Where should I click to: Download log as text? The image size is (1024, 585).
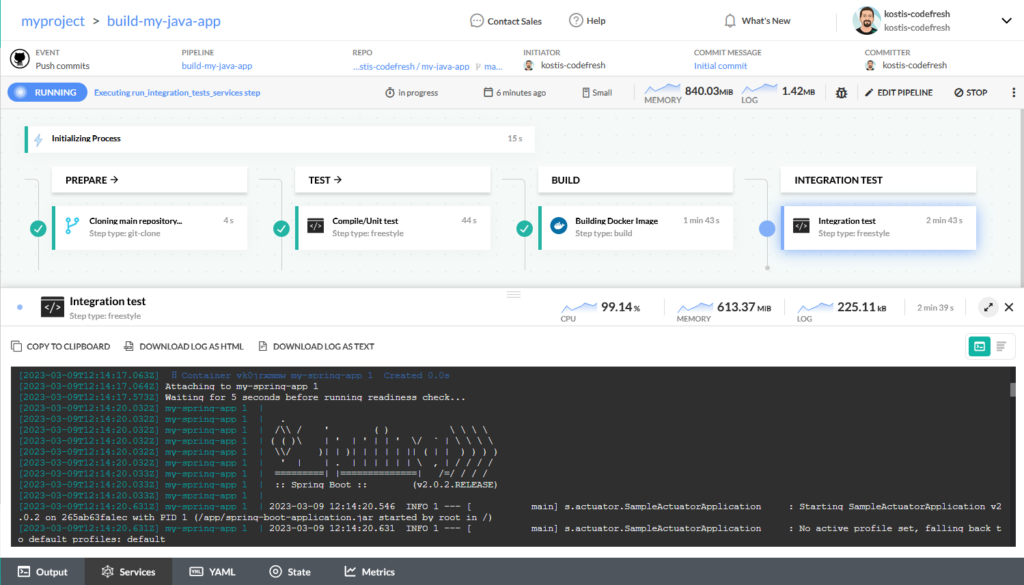point(317,347)
